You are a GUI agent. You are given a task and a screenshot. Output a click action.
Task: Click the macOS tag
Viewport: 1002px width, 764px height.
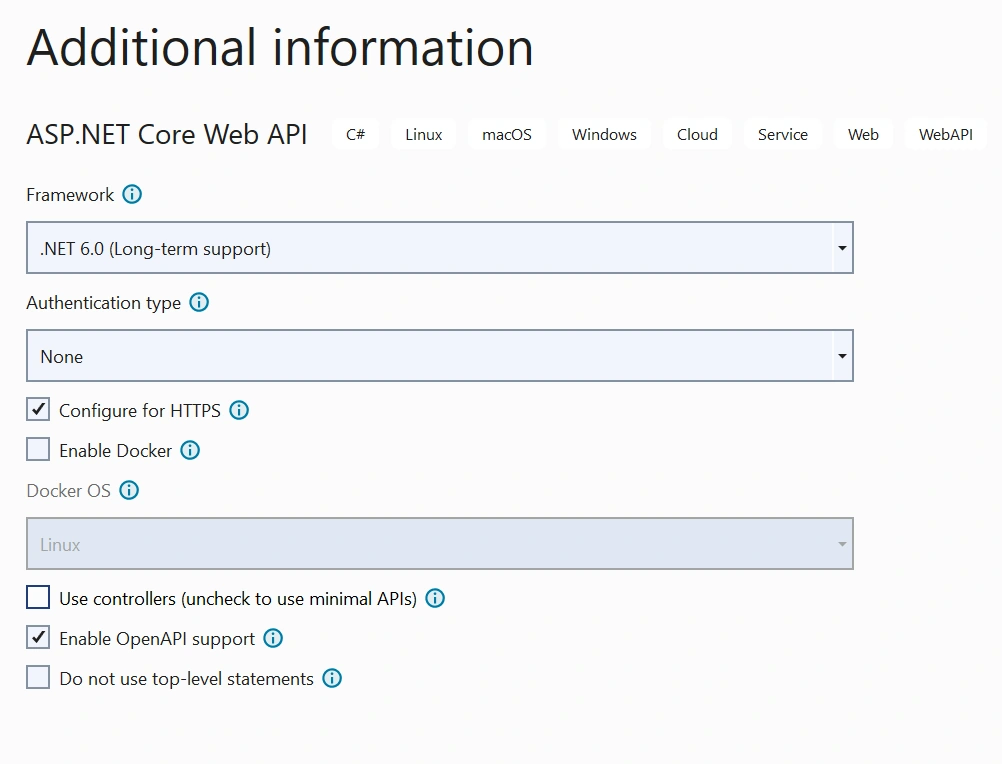coord(507,134)
